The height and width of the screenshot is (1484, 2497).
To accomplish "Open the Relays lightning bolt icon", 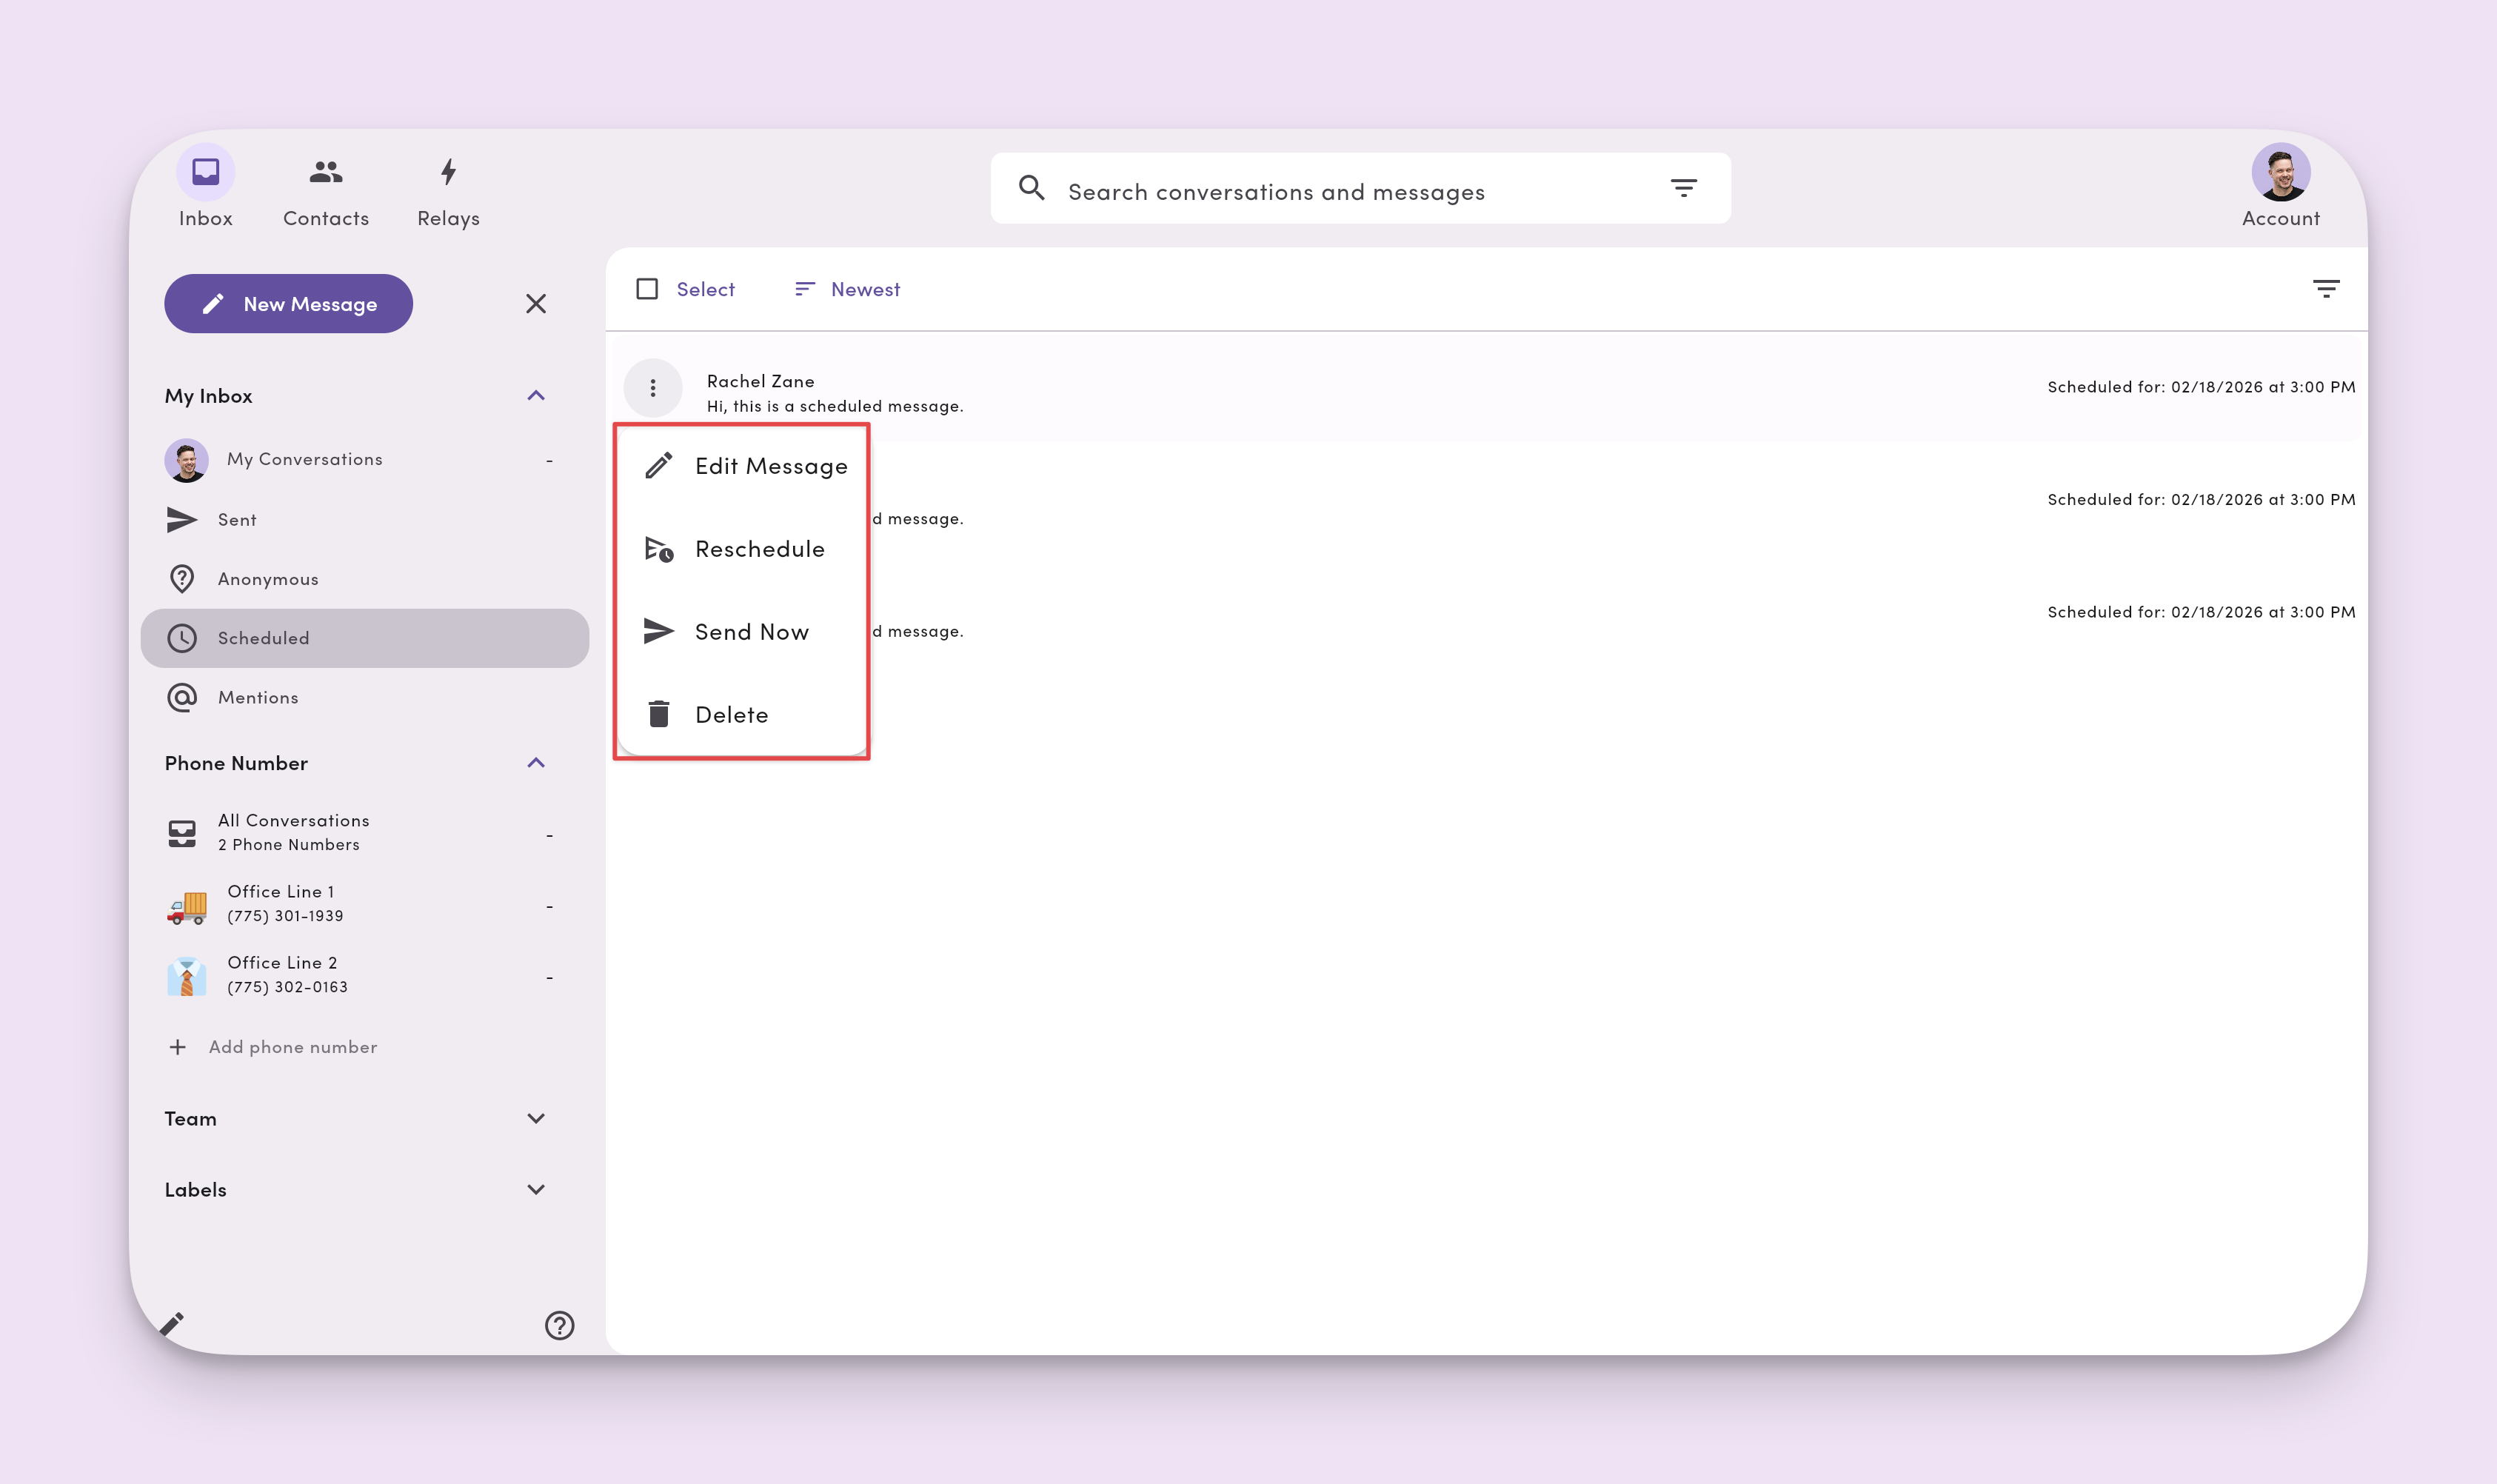I will click(448, 172).
